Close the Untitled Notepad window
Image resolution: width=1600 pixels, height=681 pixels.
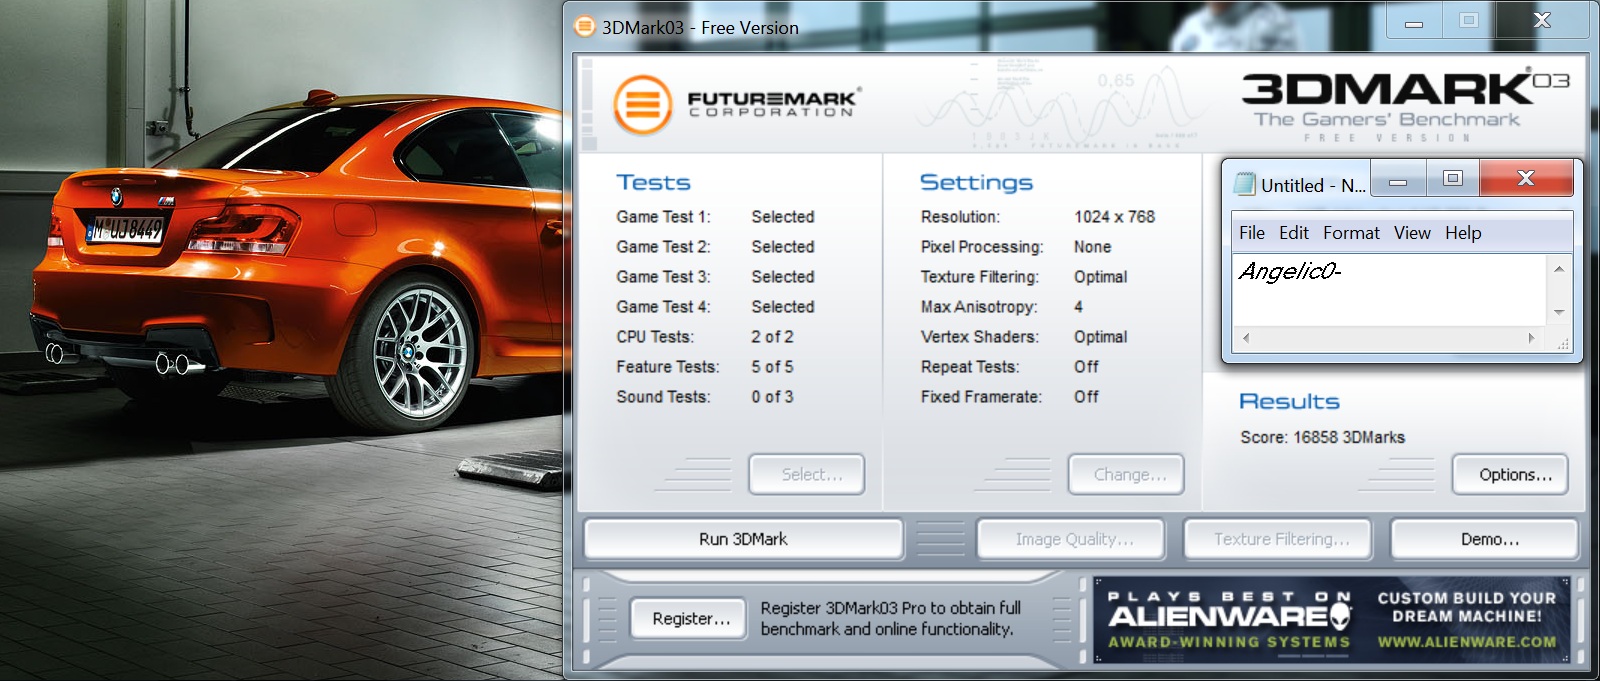tap(1525, 178)
